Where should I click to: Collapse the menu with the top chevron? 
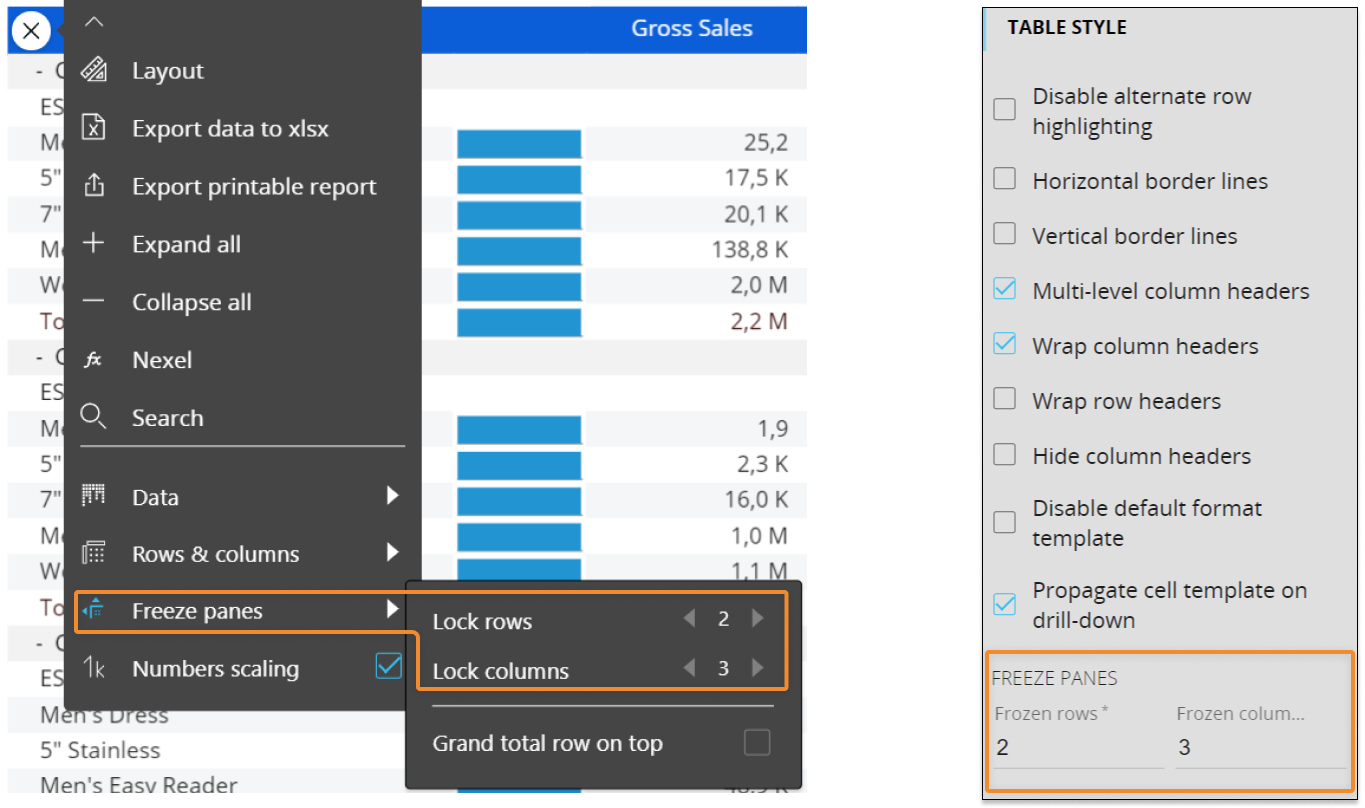pos(93,23)
